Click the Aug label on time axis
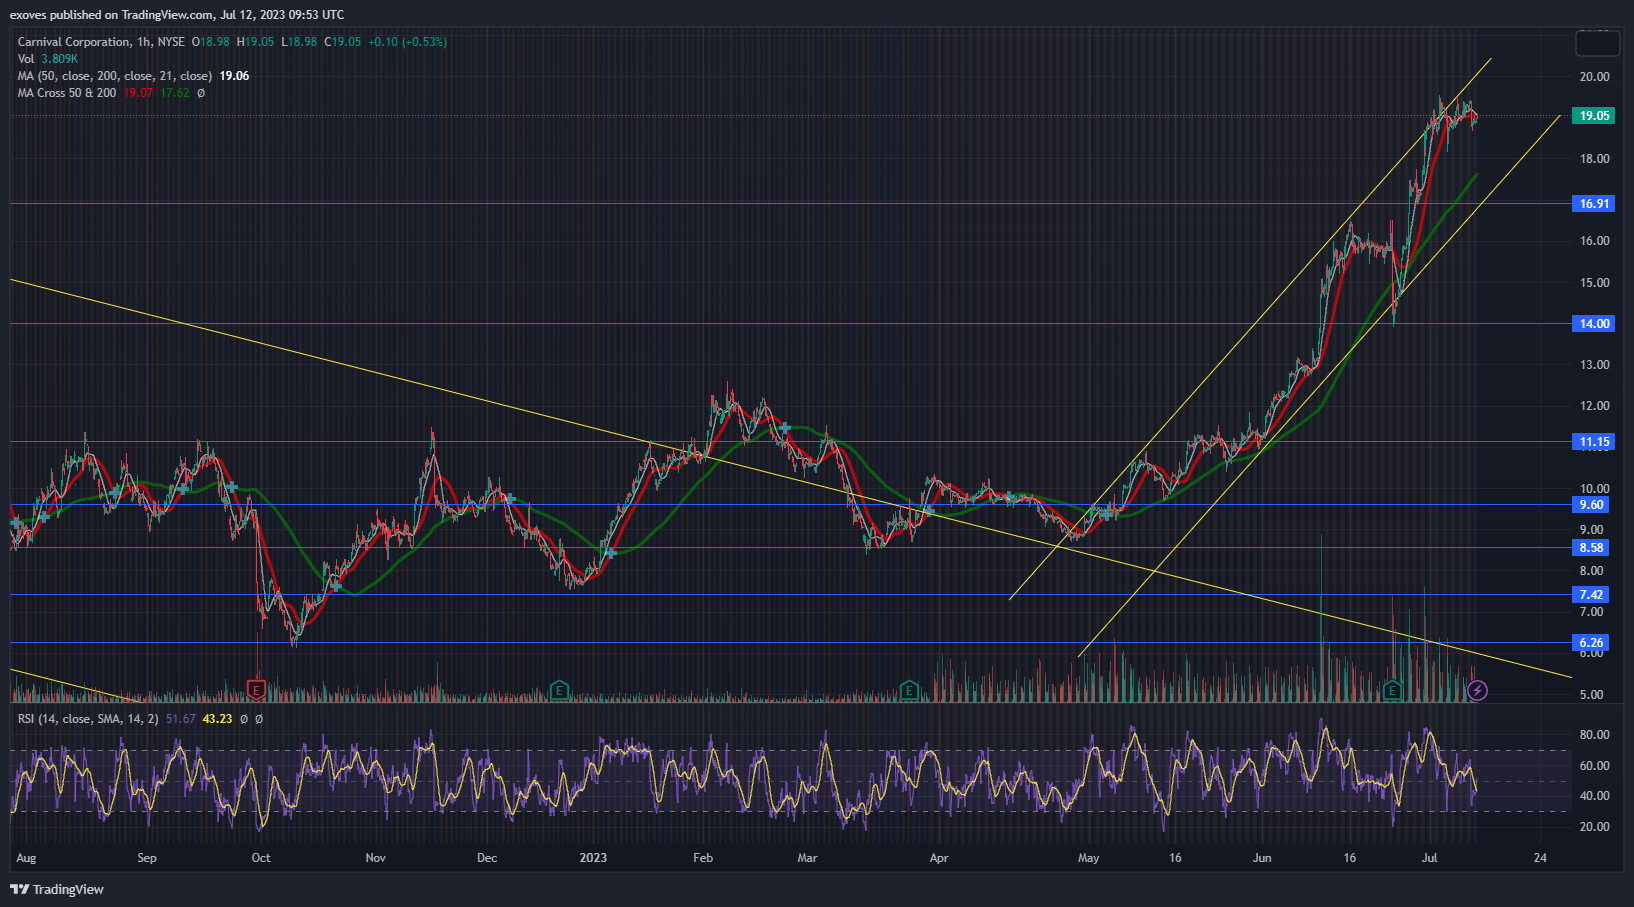Viewport: 1634px width, 907px height. (x=26, y=858)
